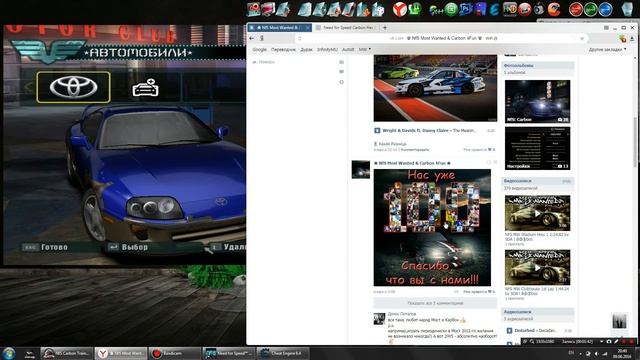Click the group avatar beside the 100 post
Image resolution: width=640 pixels, height=360 pixels.
361,169
